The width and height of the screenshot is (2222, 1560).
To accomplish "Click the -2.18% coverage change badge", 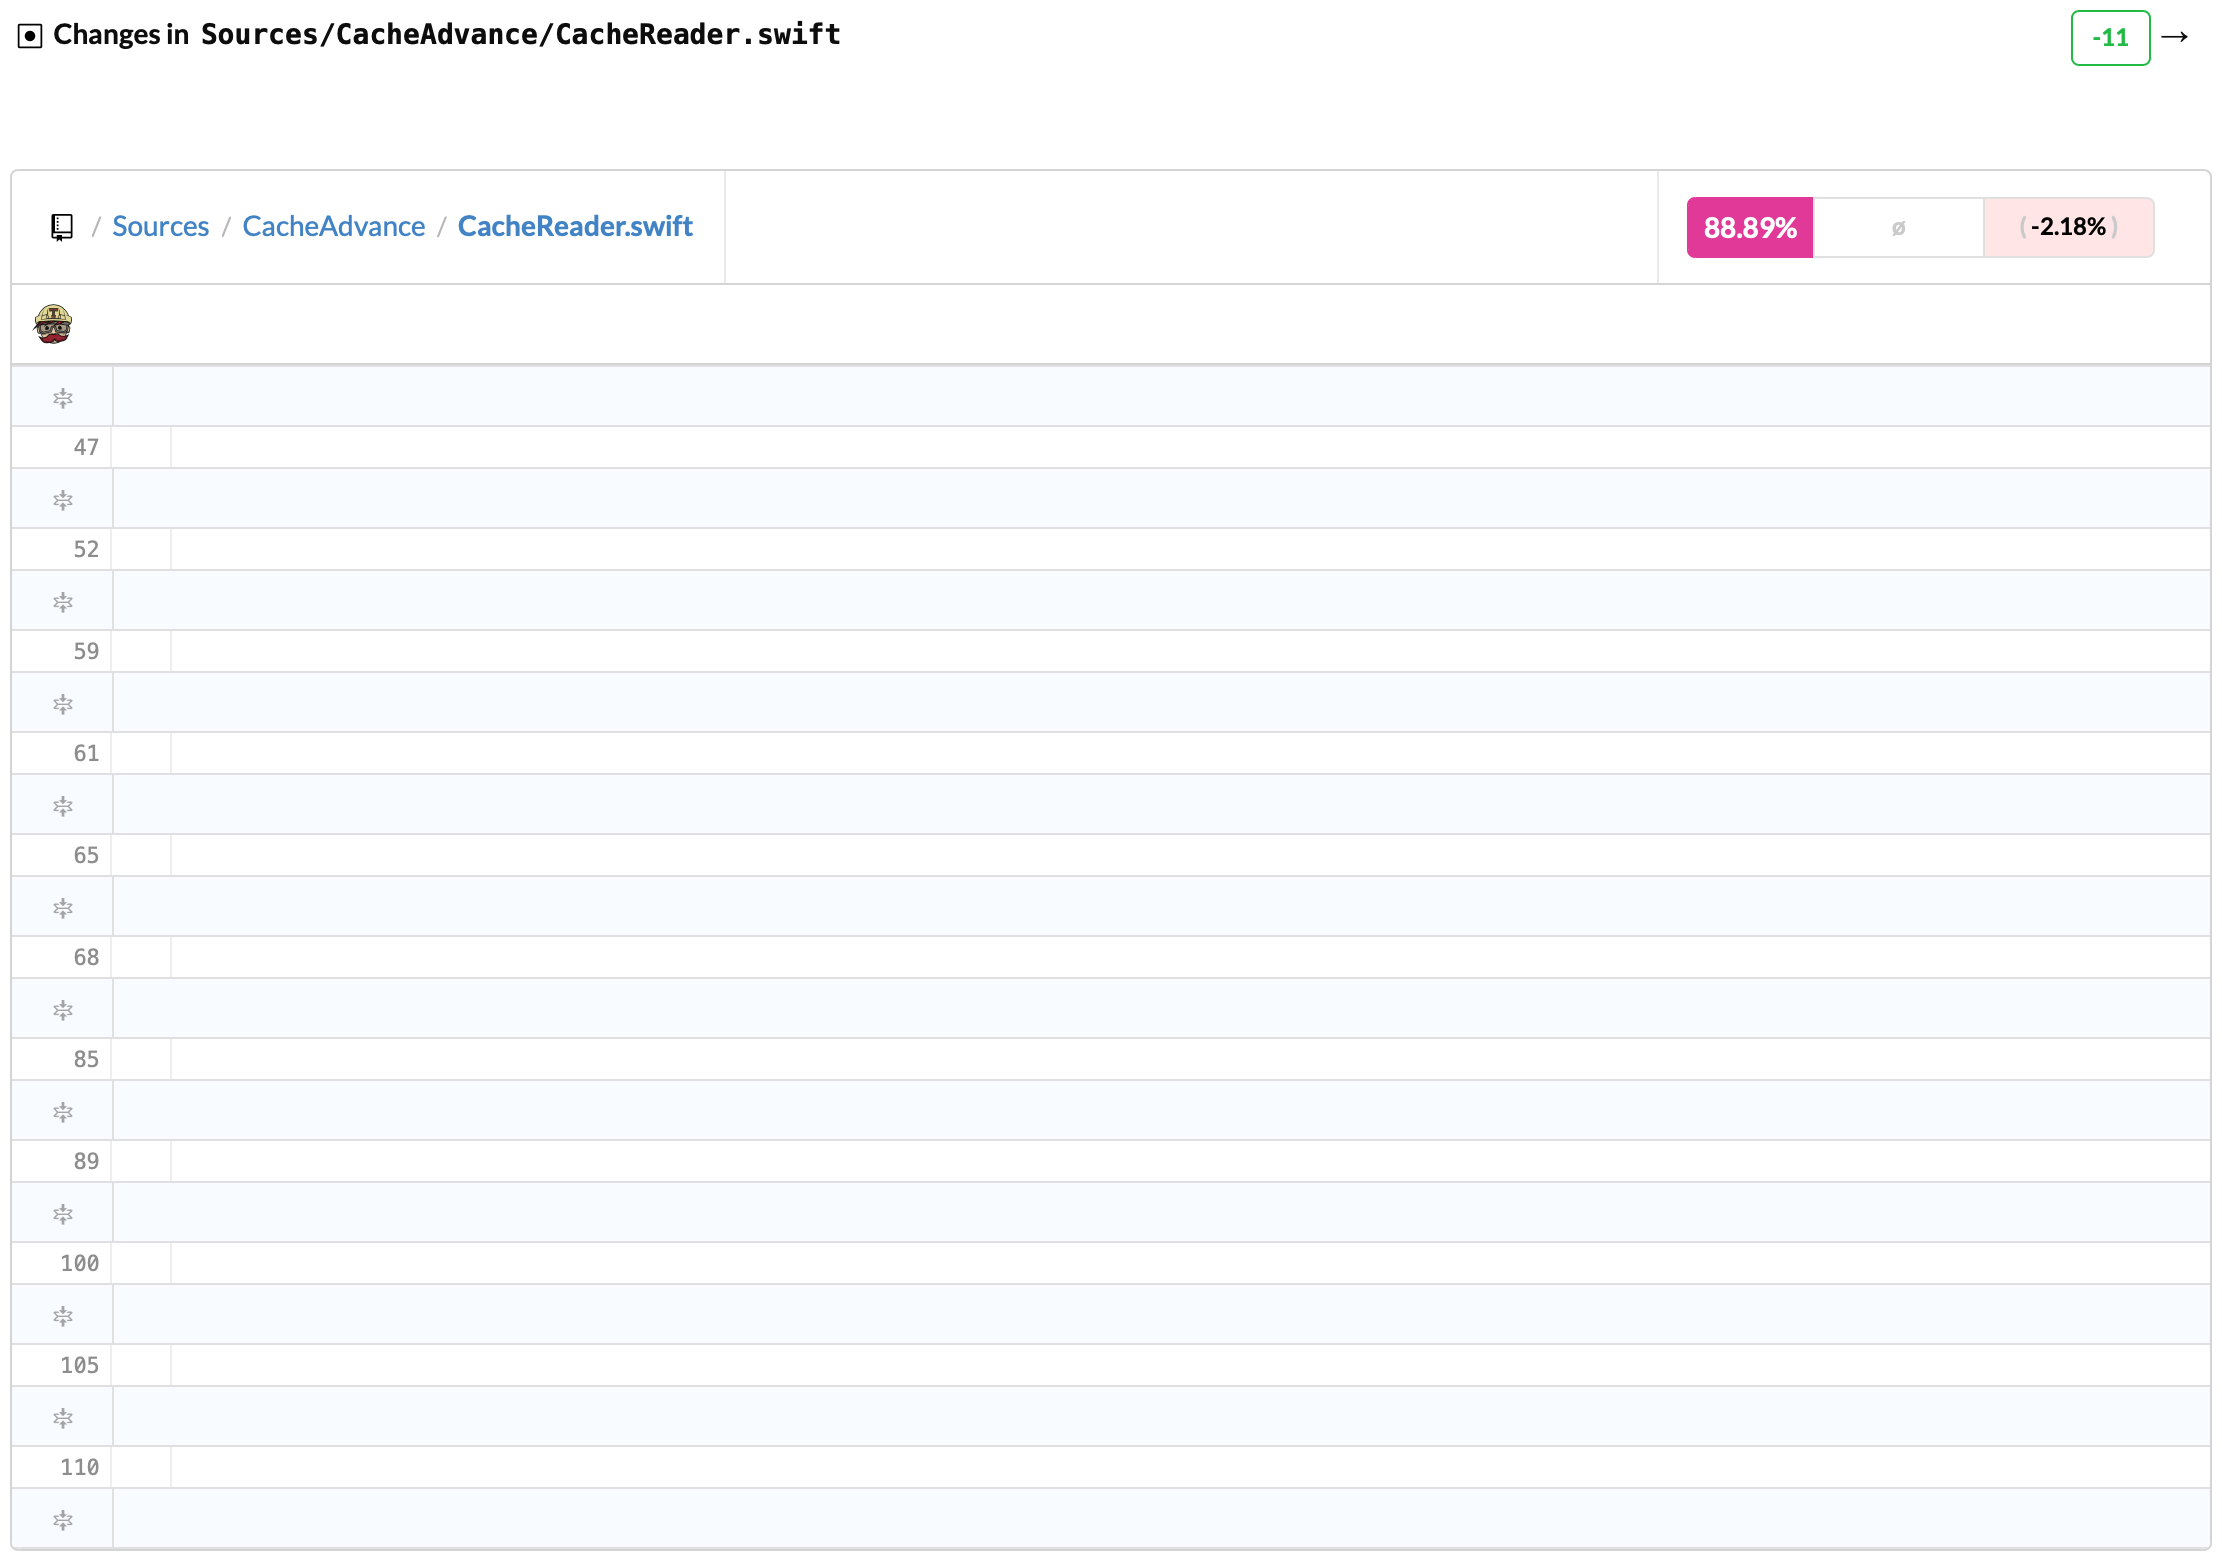I will coord(2067,228).
